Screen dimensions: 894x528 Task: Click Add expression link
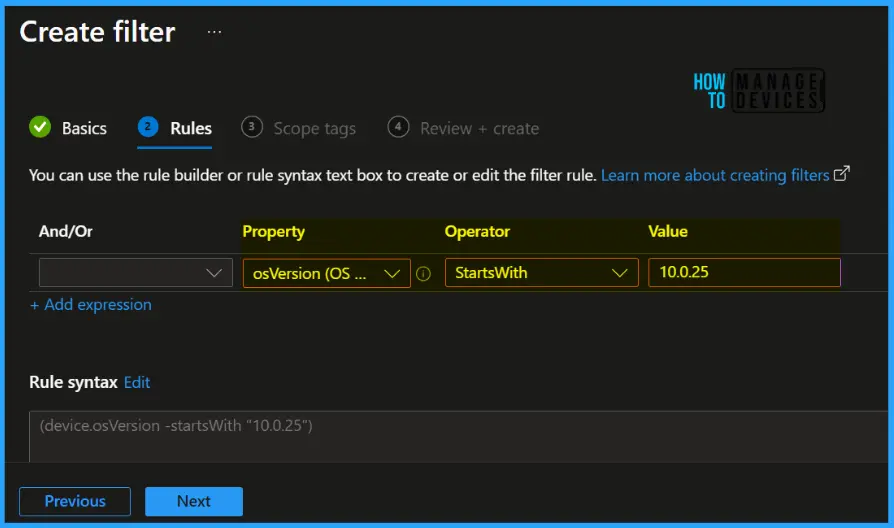(91, 304)
